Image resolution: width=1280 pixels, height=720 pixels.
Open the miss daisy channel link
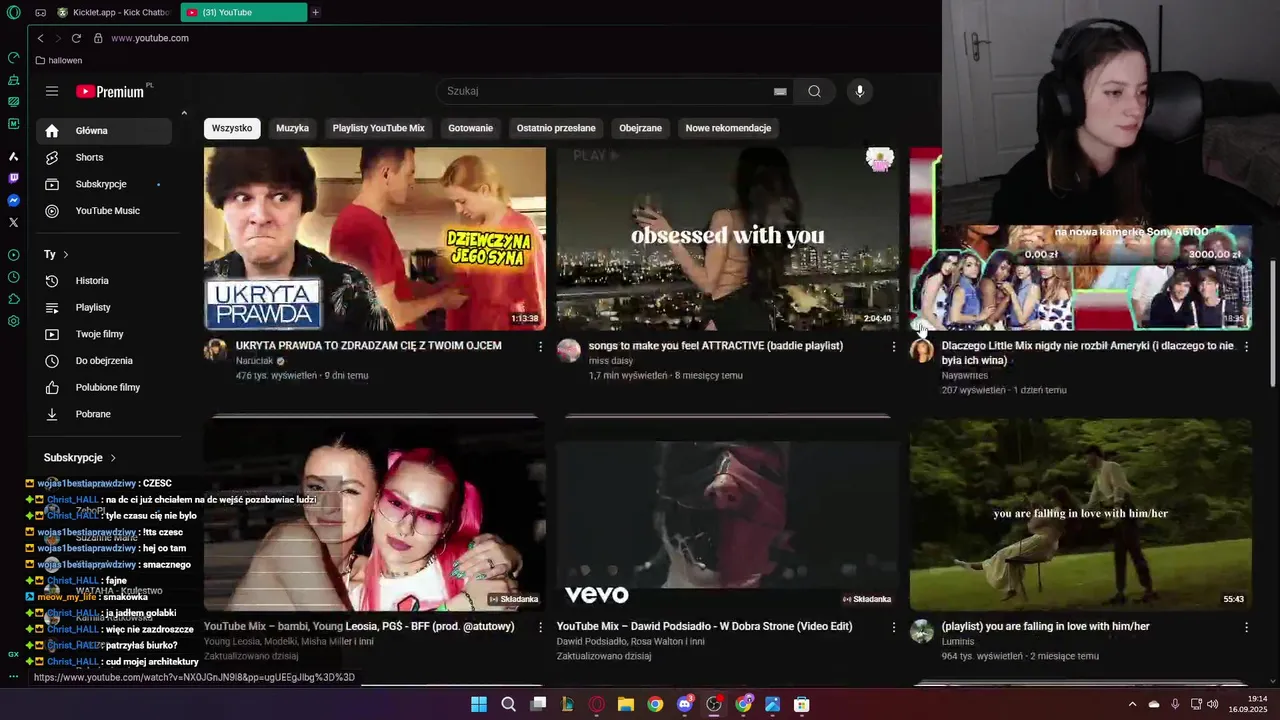point(611,361)
